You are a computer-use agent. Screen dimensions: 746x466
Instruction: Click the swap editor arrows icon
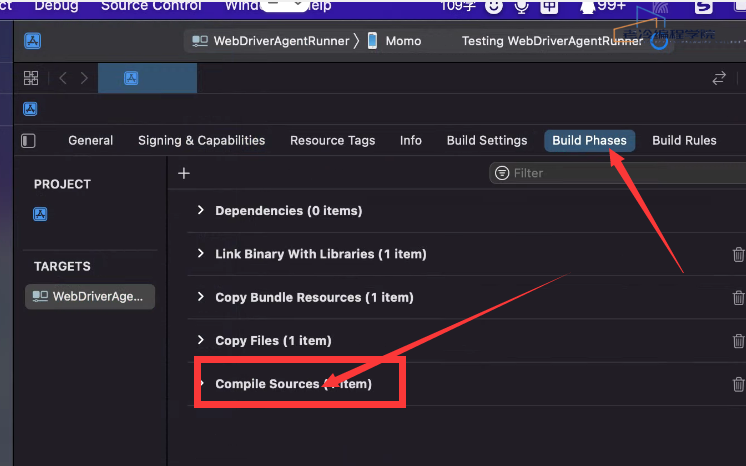[719, 78]
